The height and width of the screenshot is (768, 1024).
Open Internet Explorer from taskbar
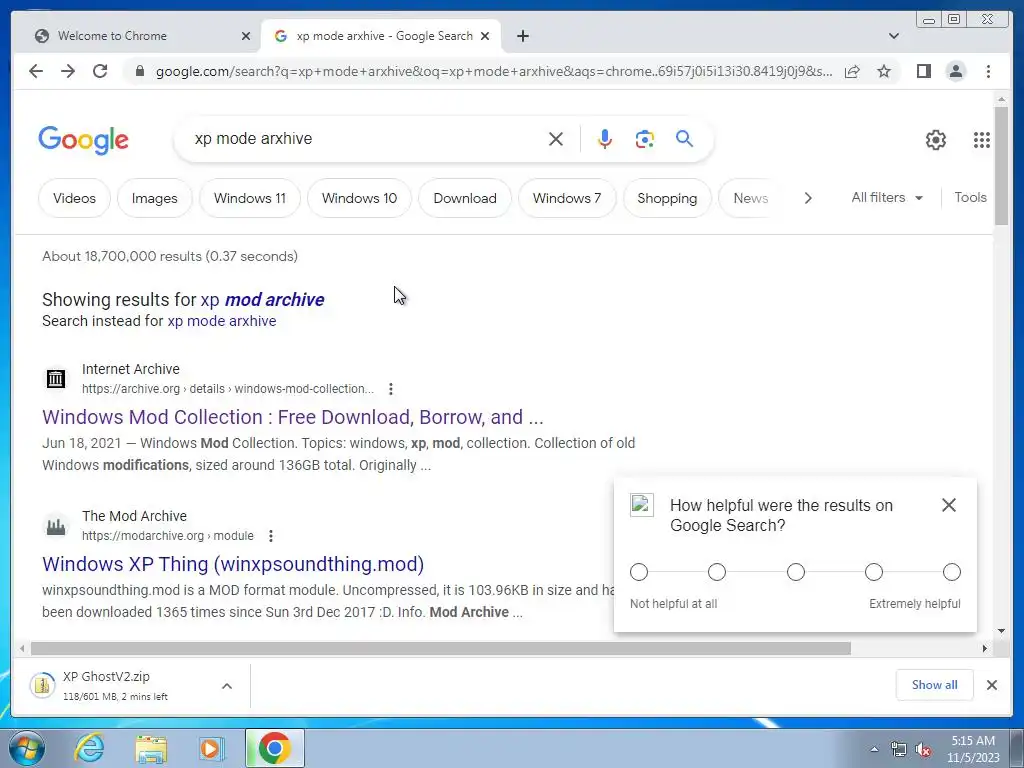(89, 748)
